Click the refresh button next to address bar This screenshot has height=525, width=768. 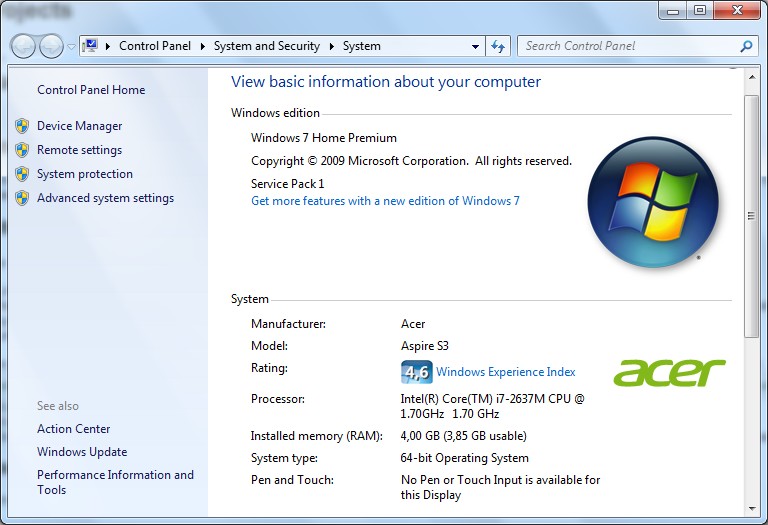tap(499, 46)
